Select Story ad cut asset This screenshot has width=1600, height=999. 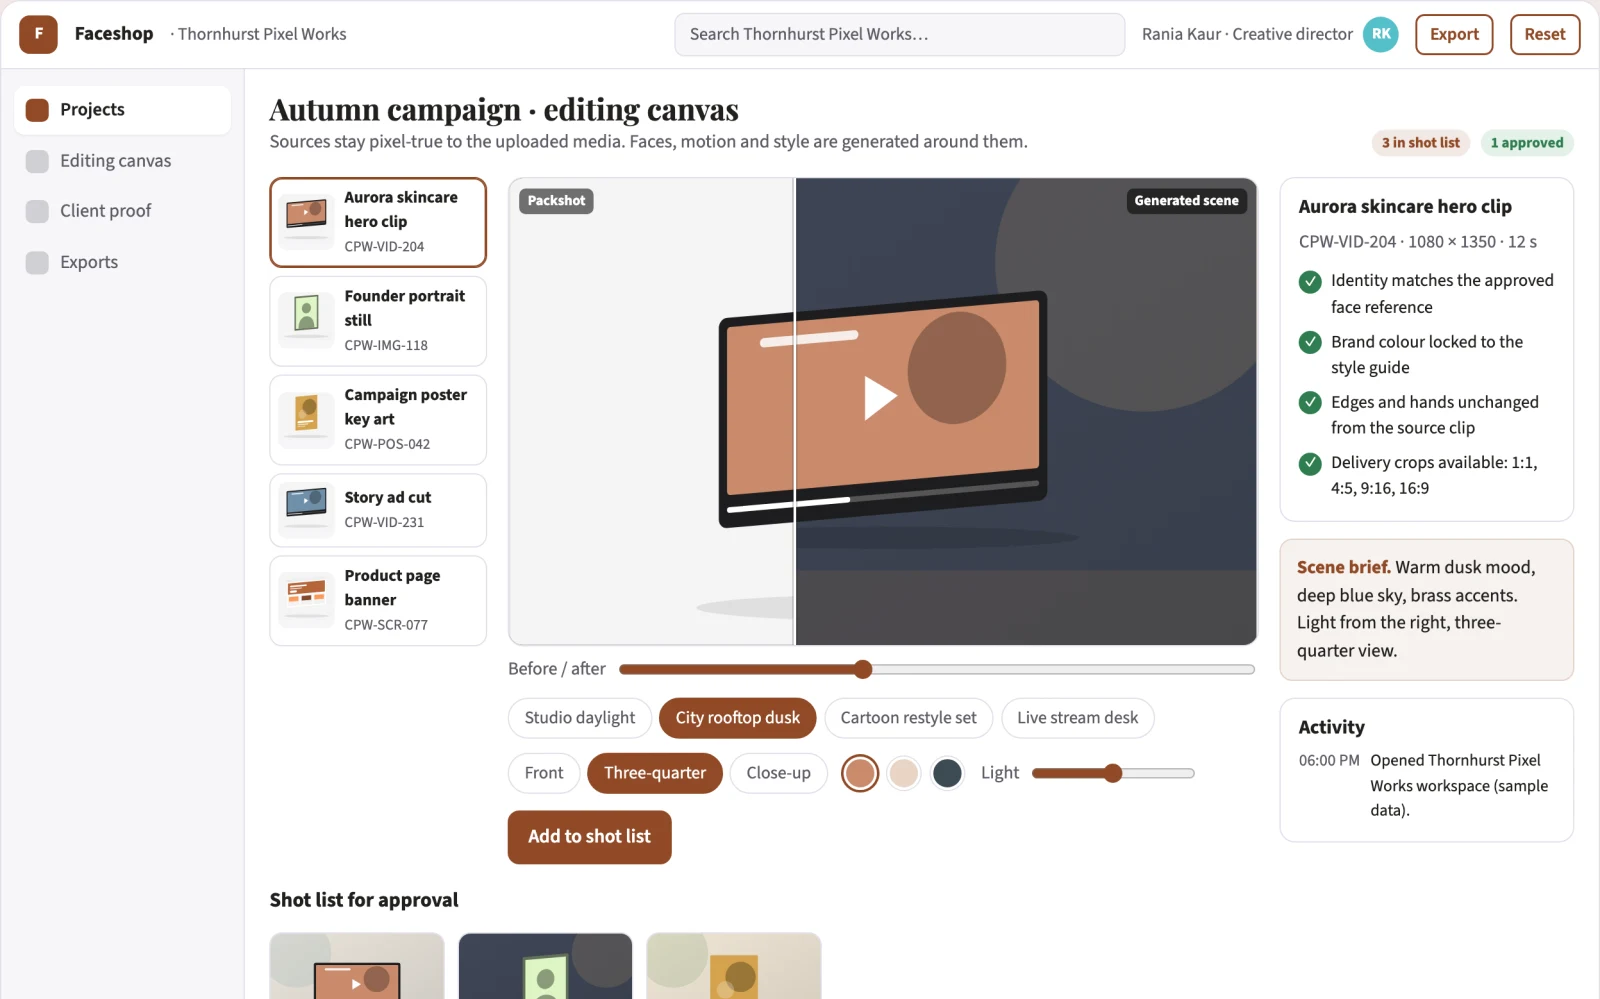coord(378,510)
